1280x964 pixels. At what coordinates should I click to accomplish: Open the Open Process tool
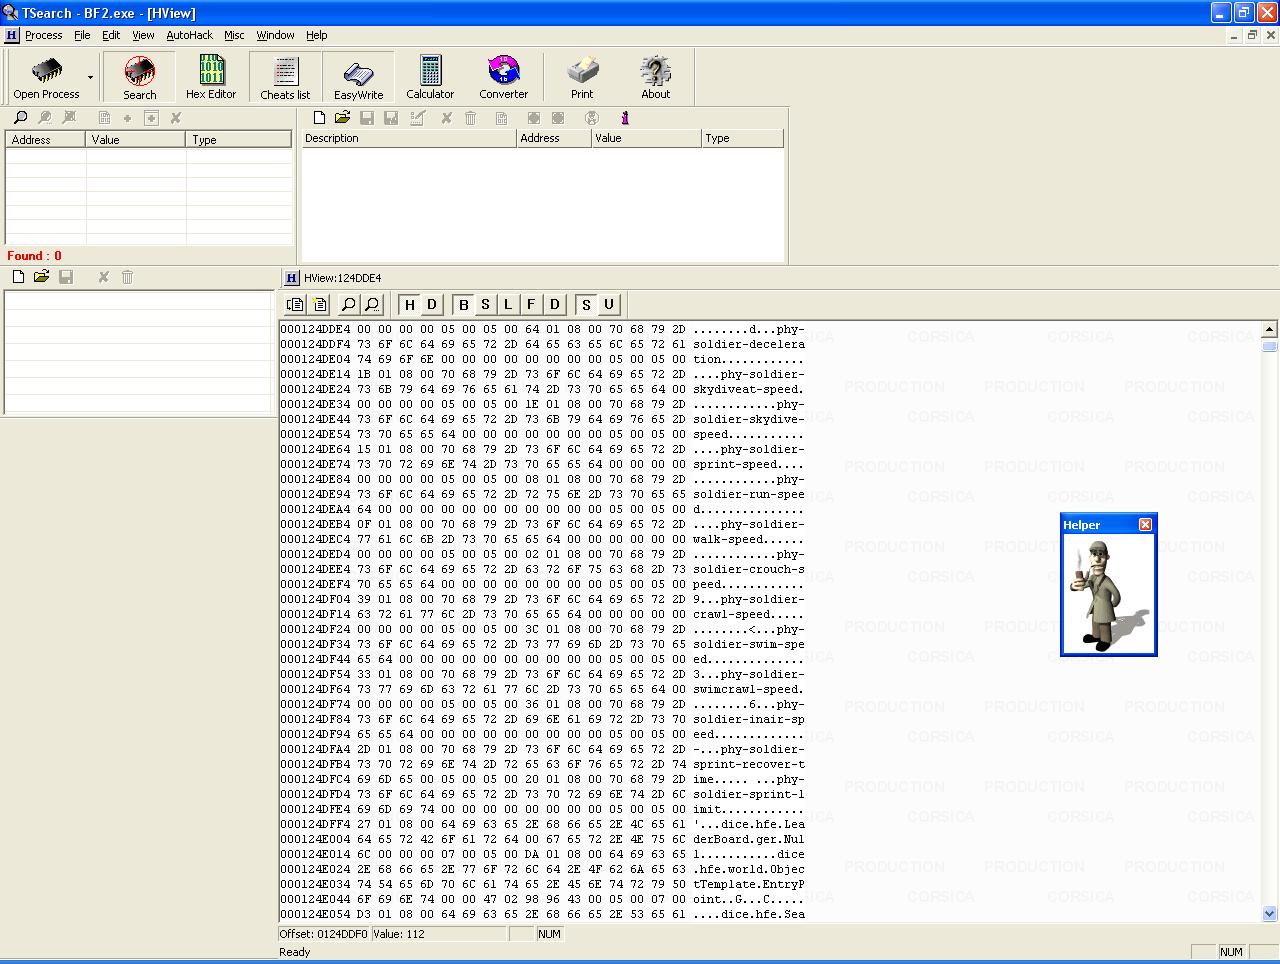pyautogui.click(x=46, y=77)
